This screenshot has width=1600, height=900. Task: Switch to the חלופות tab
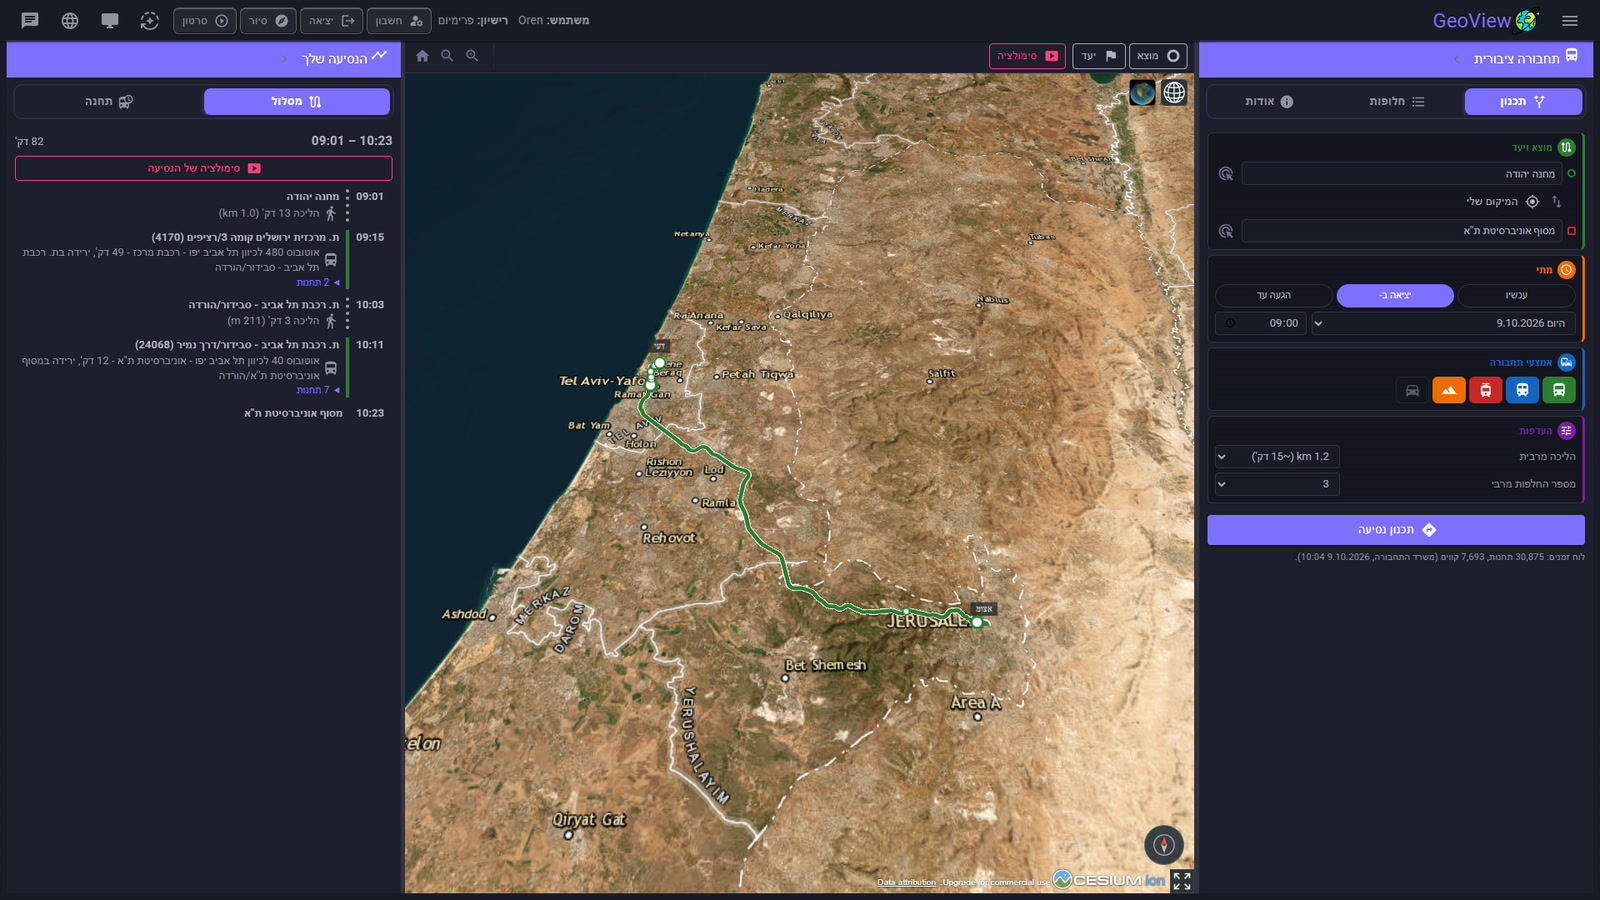(1396, 101)
